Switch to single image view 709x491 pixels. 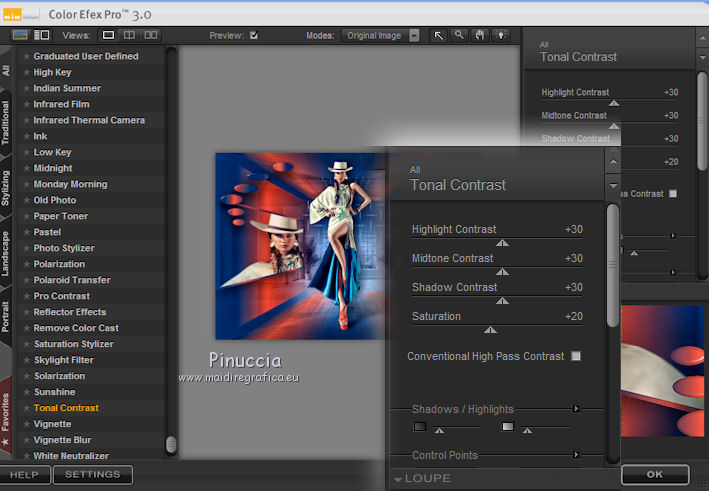tap(108, 35)
